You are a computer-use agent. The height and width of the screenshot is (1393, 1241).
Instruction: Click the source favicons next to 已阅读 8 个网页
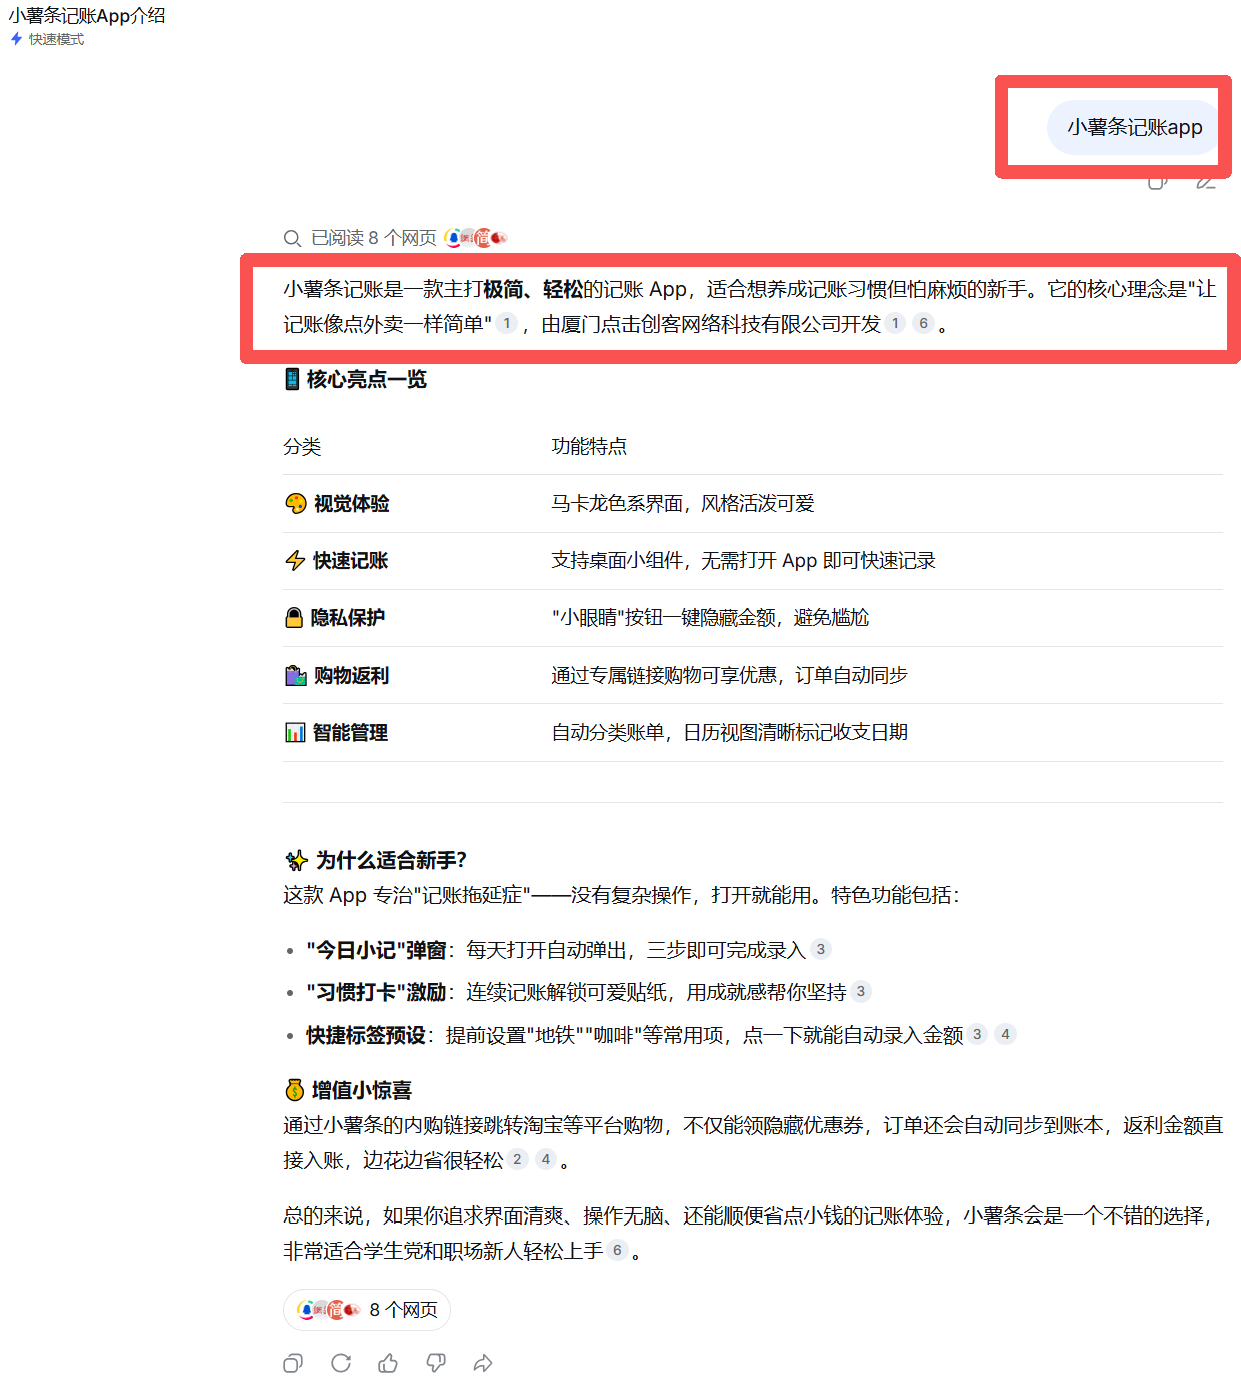476,238
